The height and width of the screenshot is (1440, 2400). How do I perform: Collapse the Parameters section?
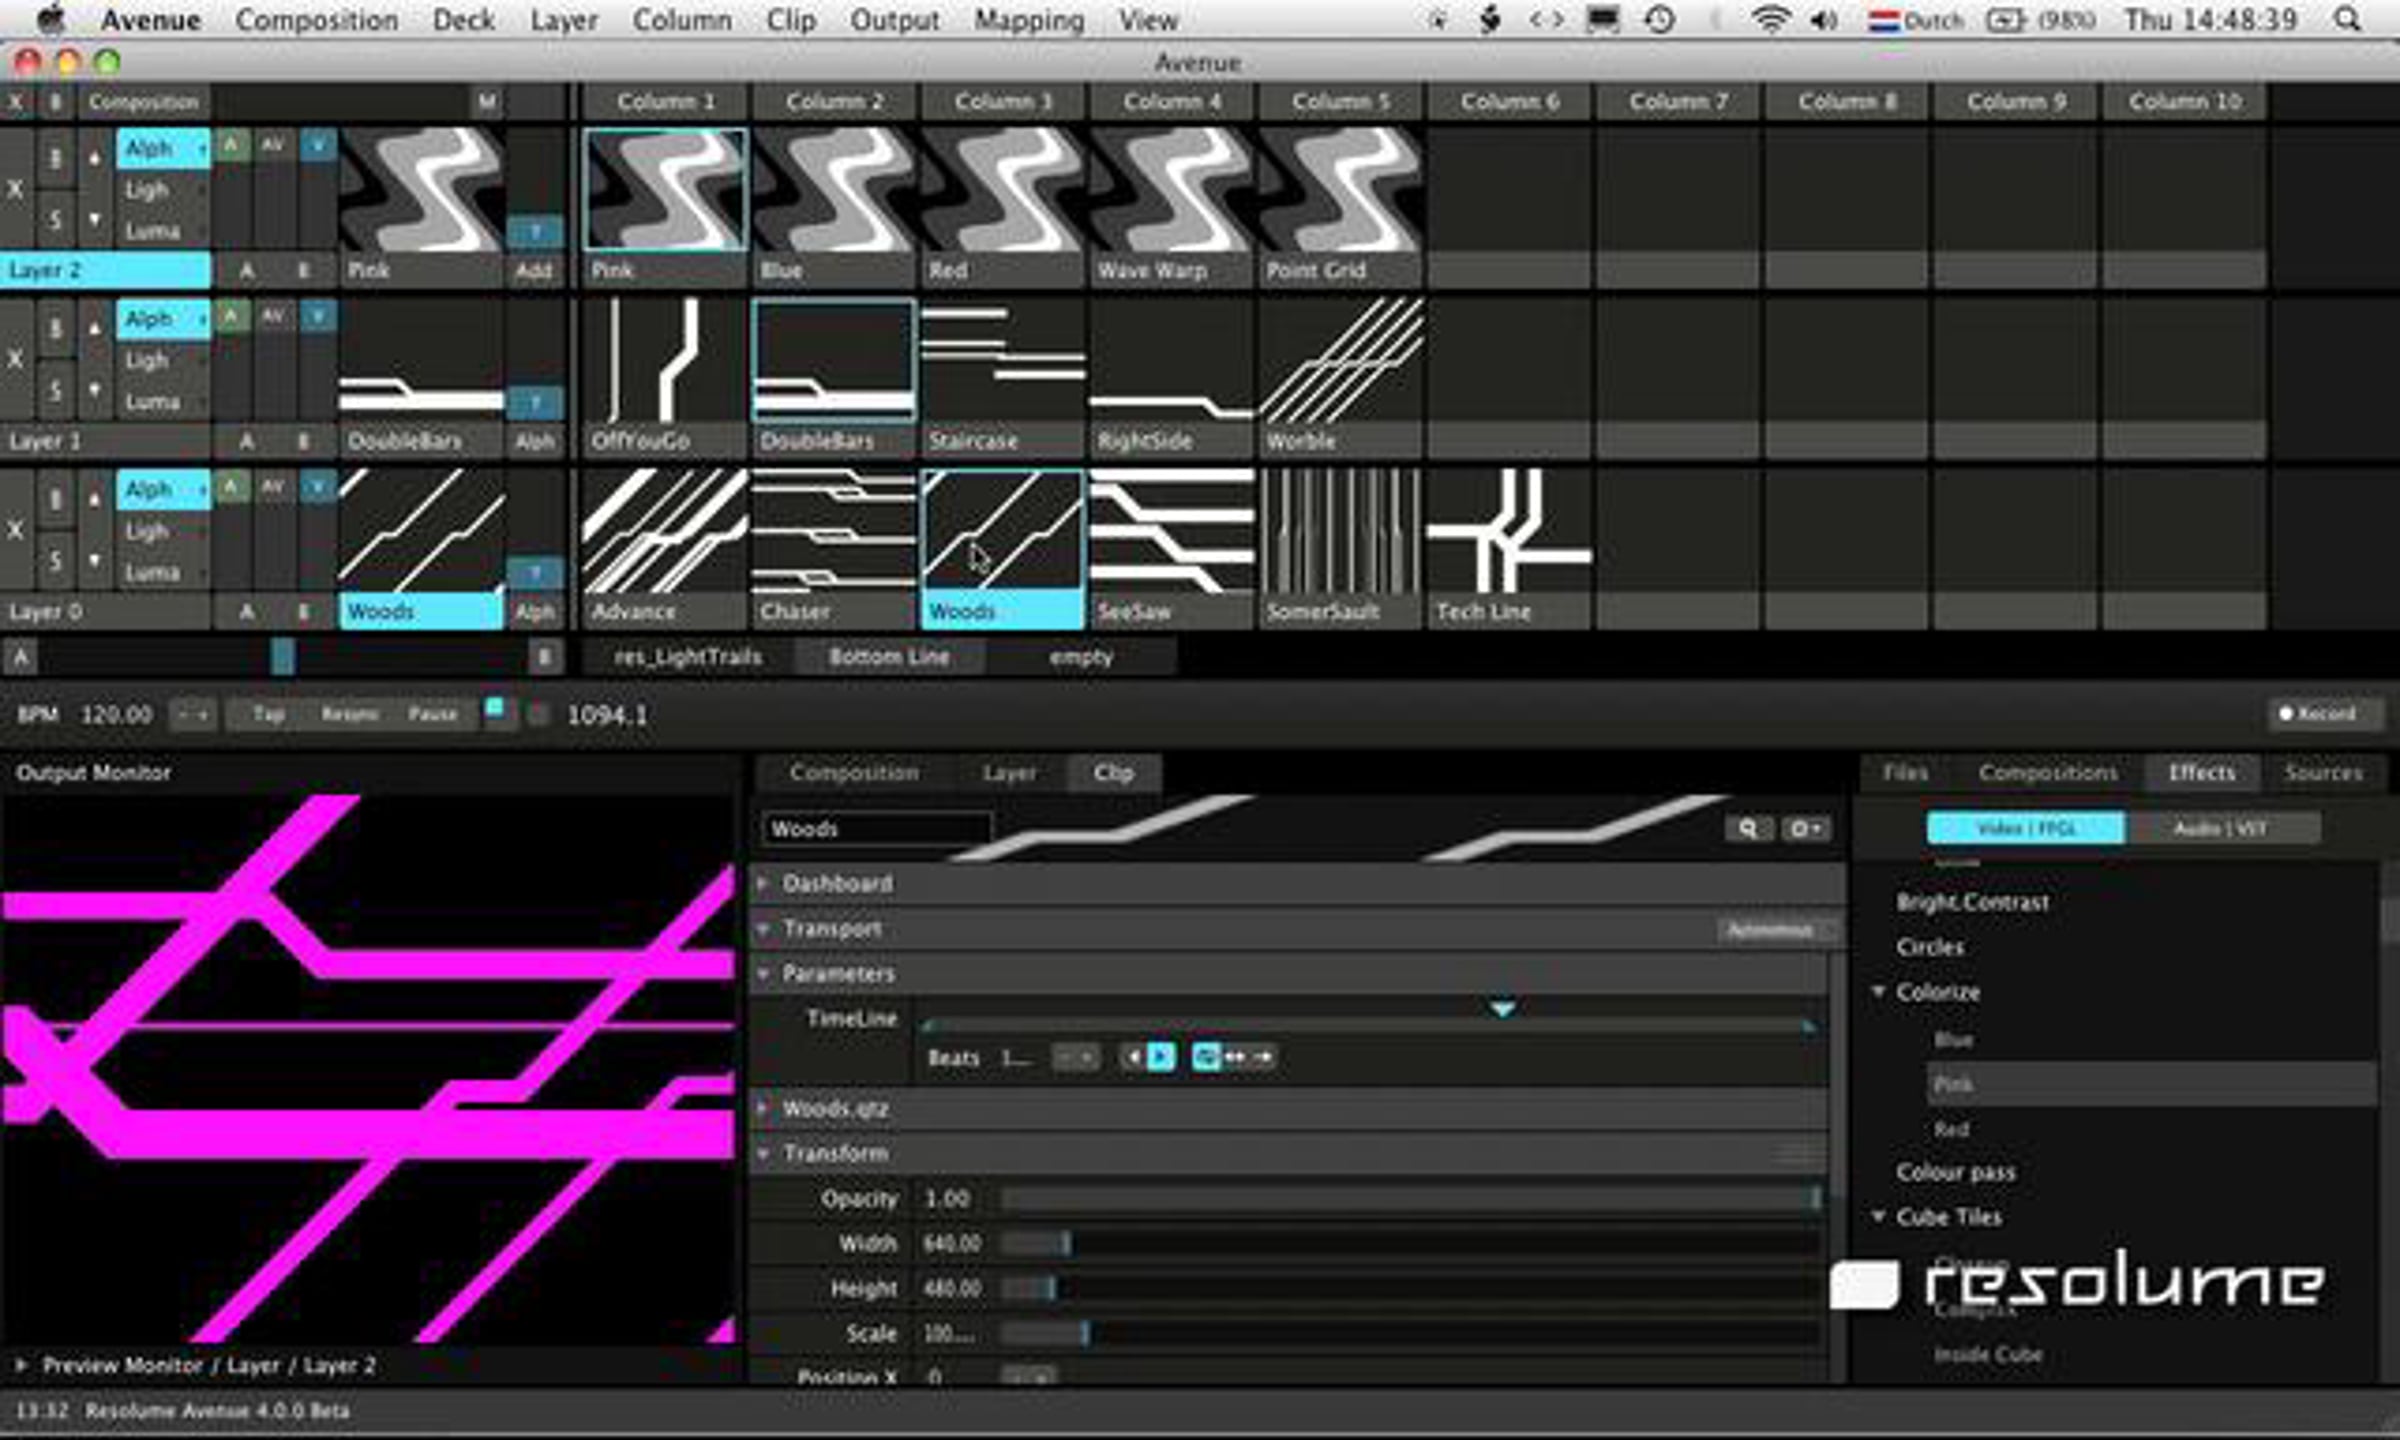(x=764, y=974)
